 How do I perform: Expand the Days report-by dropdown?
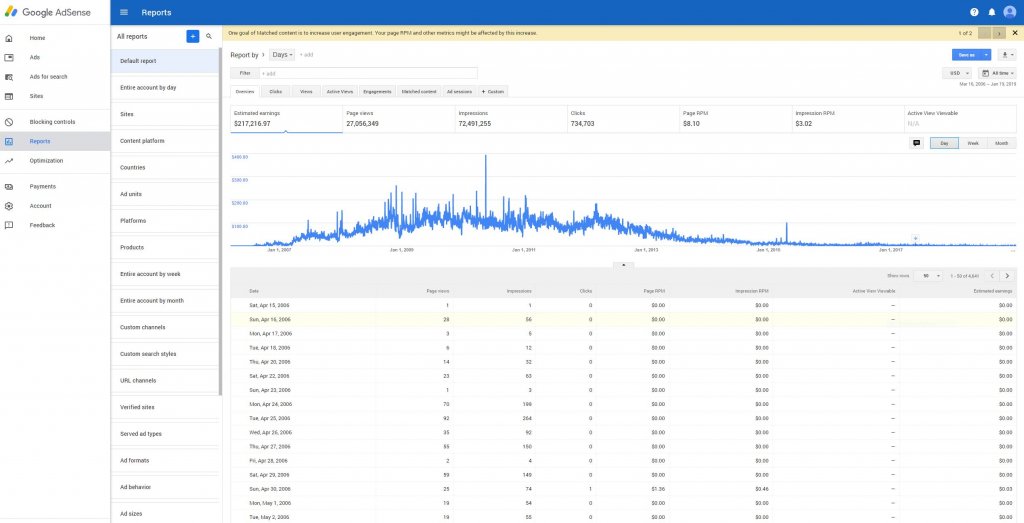(283, 55)
